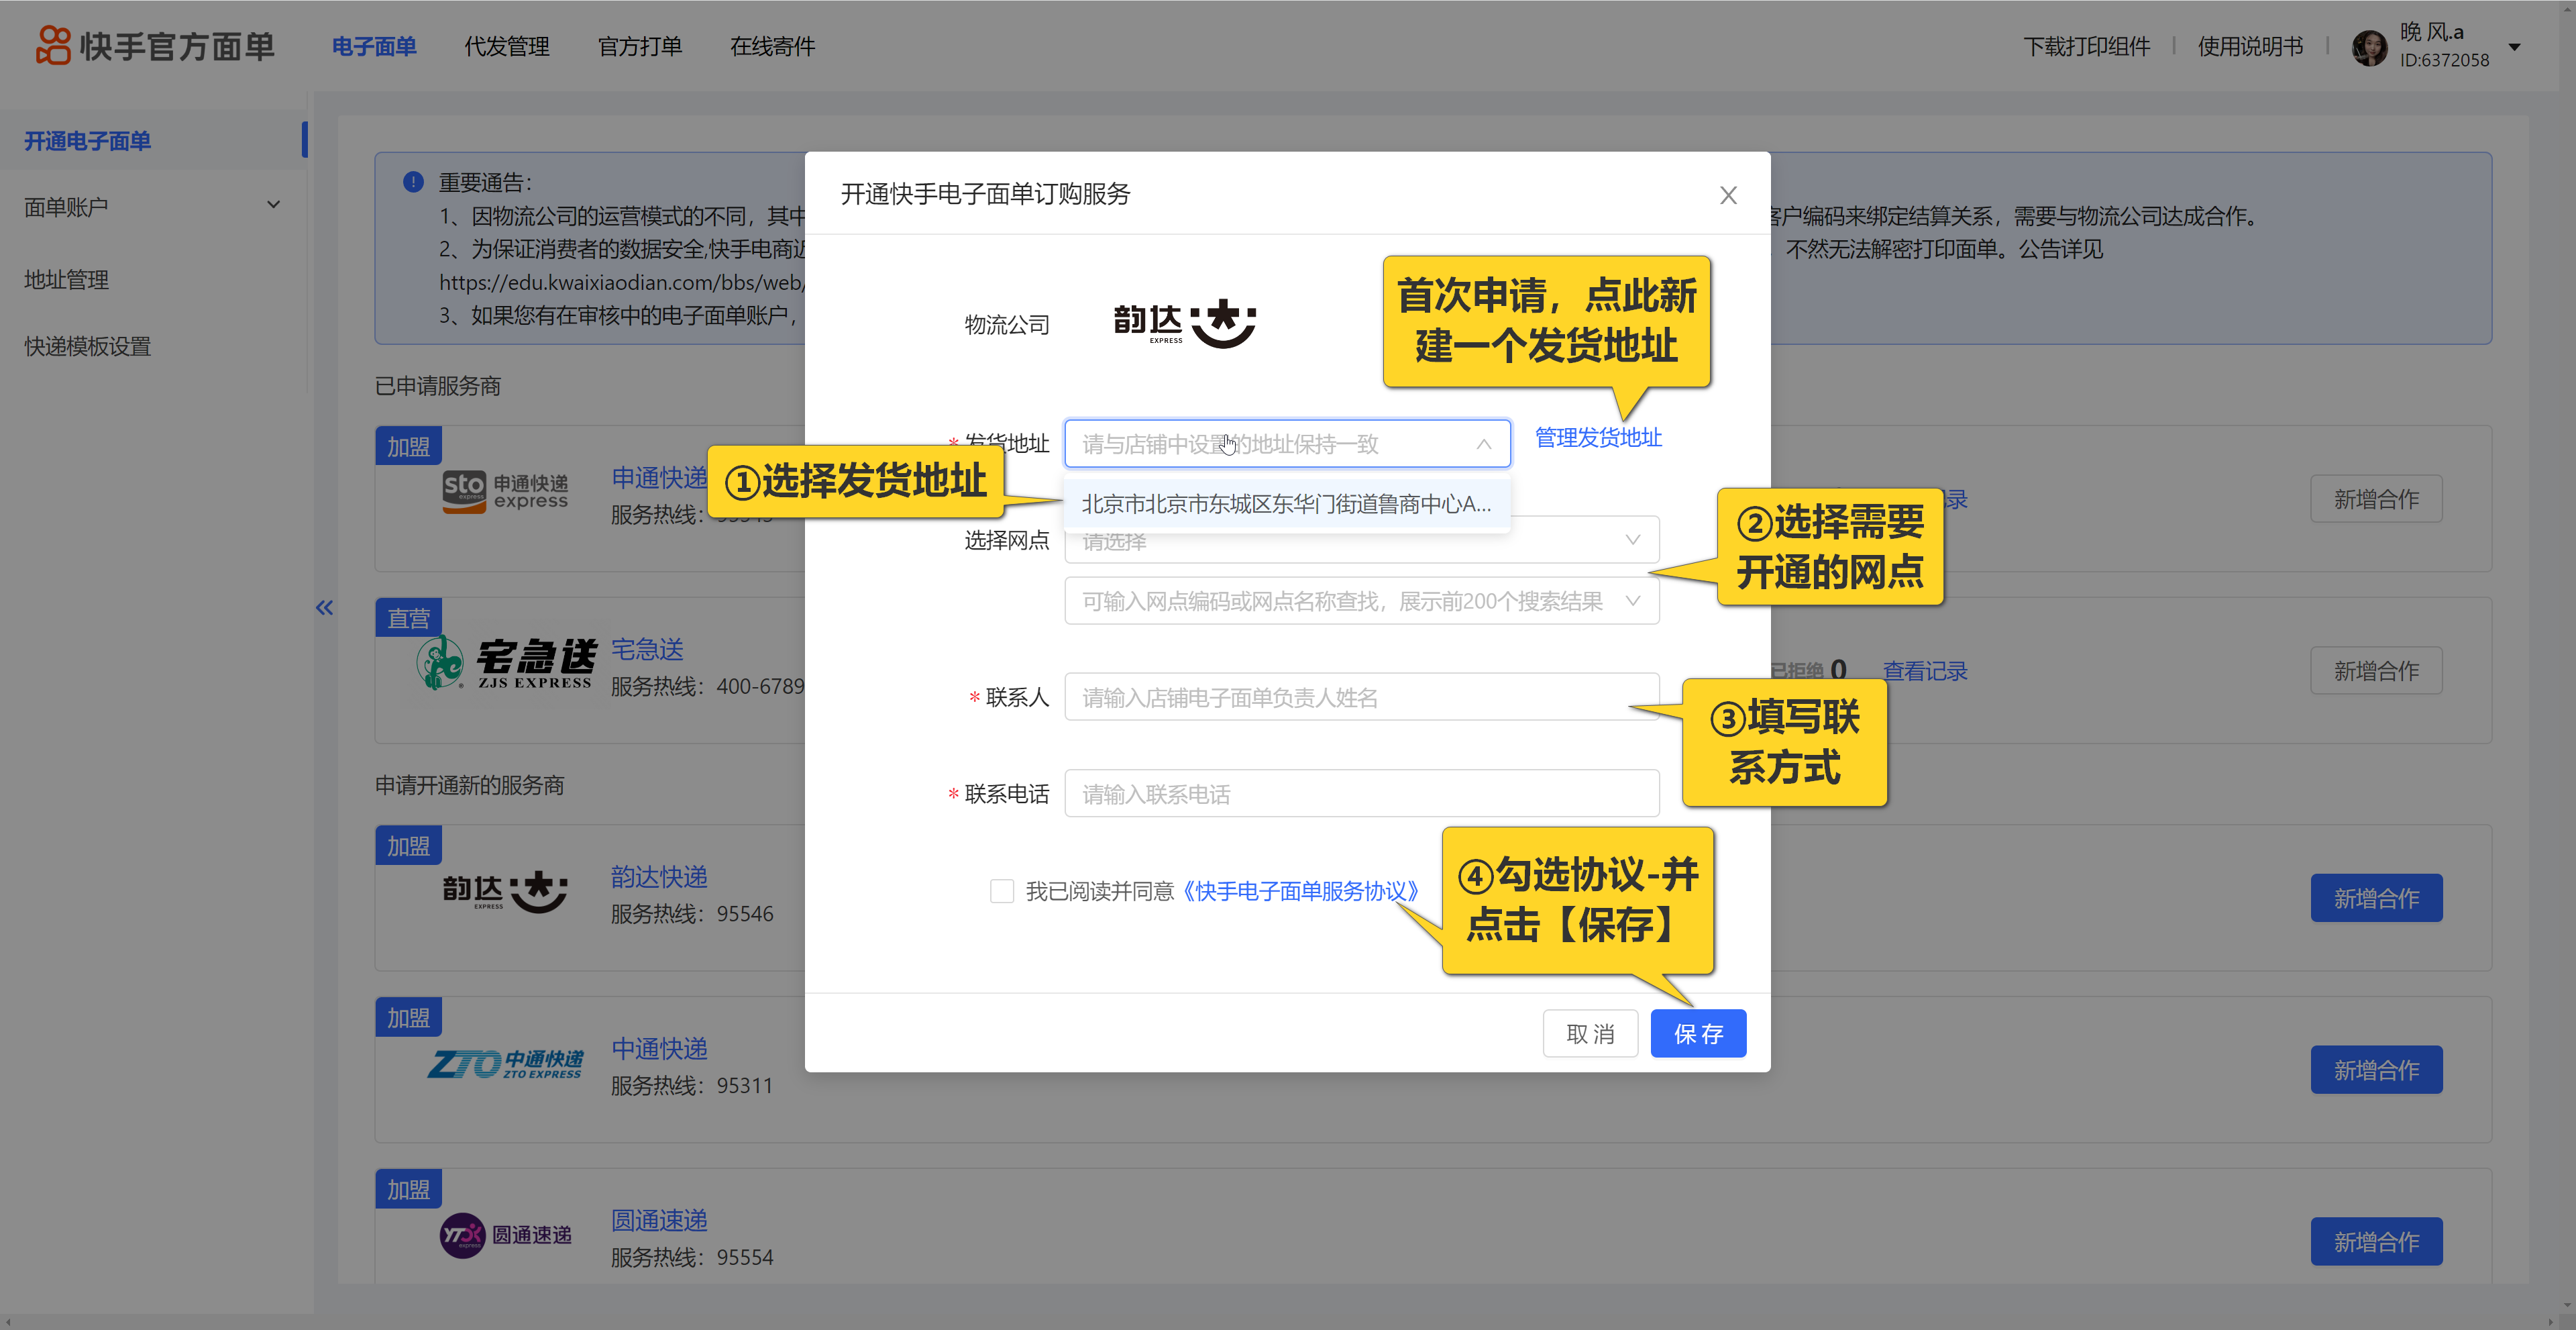Collapse sidebar with double-chevron icon
The image size is (2576, 1330).
pyautogui.click(x=324, y=607)
